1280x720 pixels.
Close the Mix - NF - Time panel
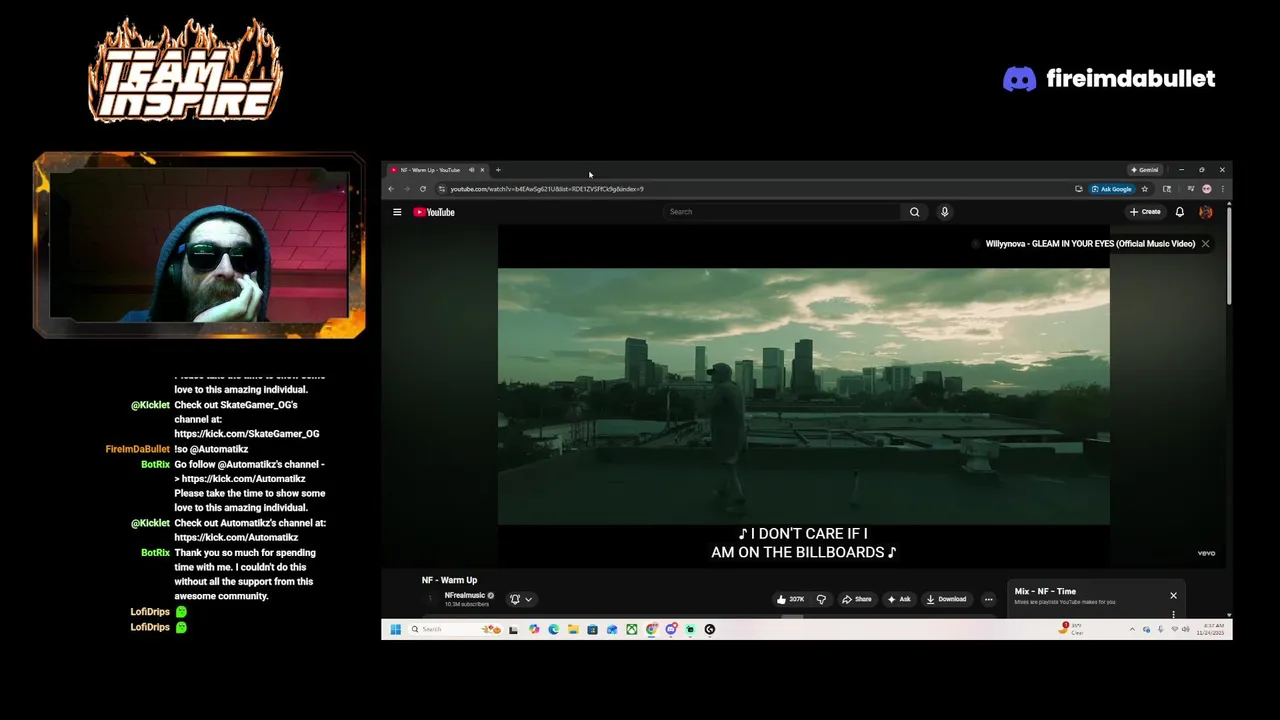[1173, 596]
